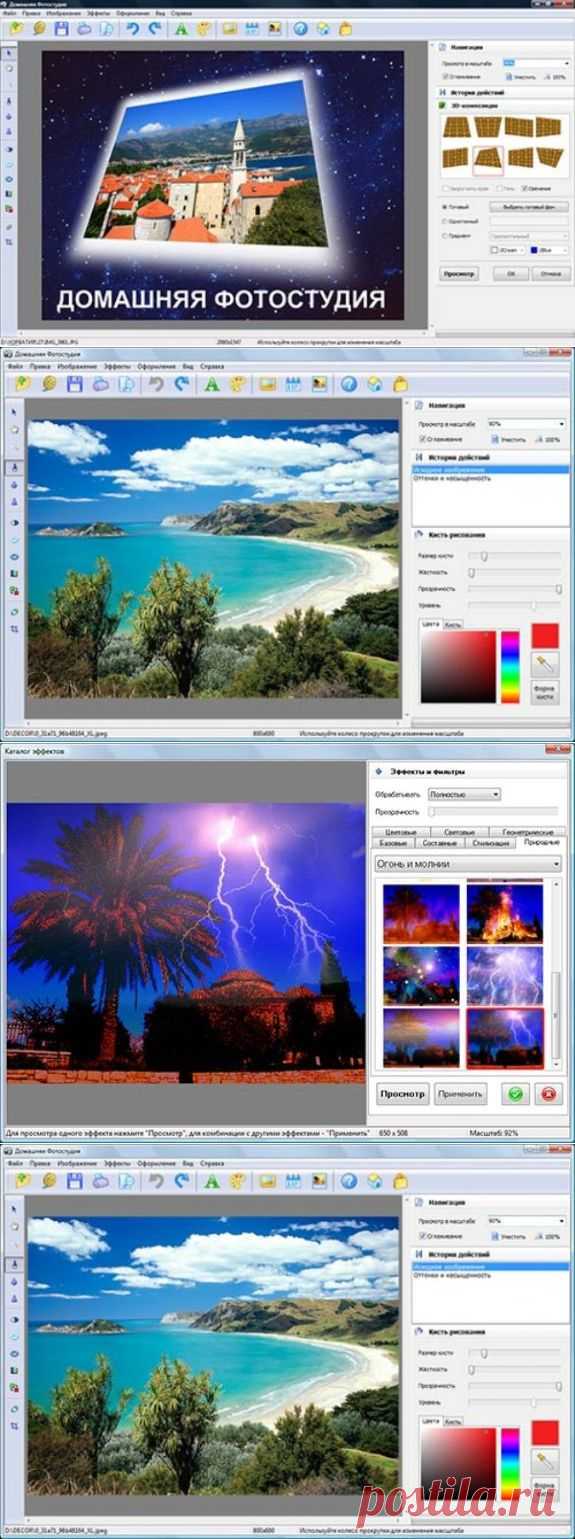Select Точечный radio button
Image resolution: width=575 pixels, height=1539 pixels.
tap(446, 207)
